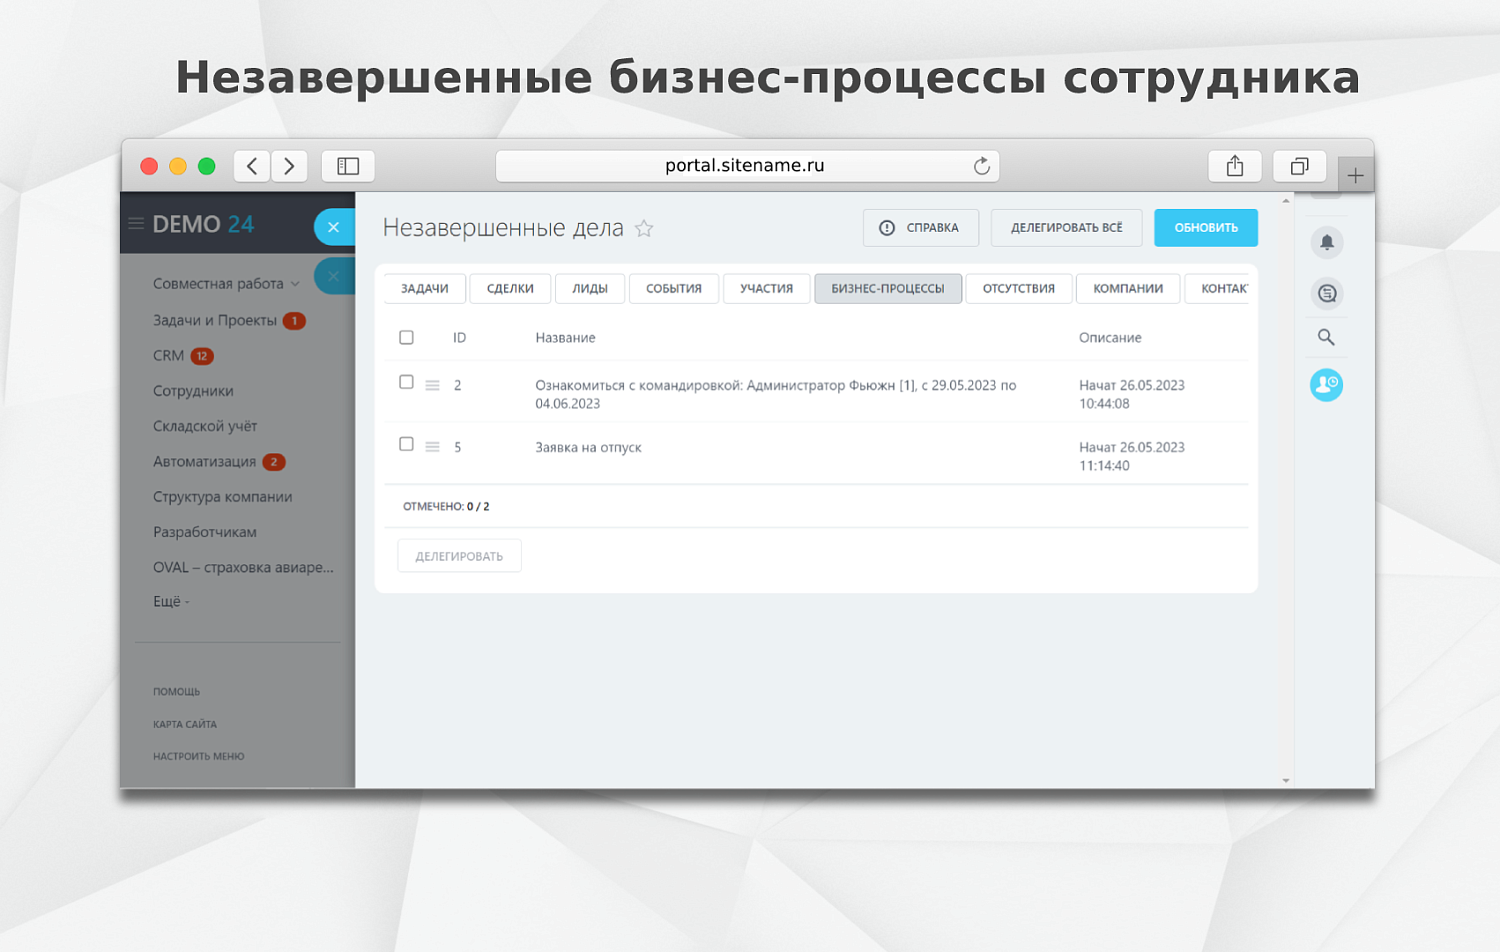Screen dimensions: 1500x952
Task: Click the drag handle on row ID 5
Action: point(433,446)
